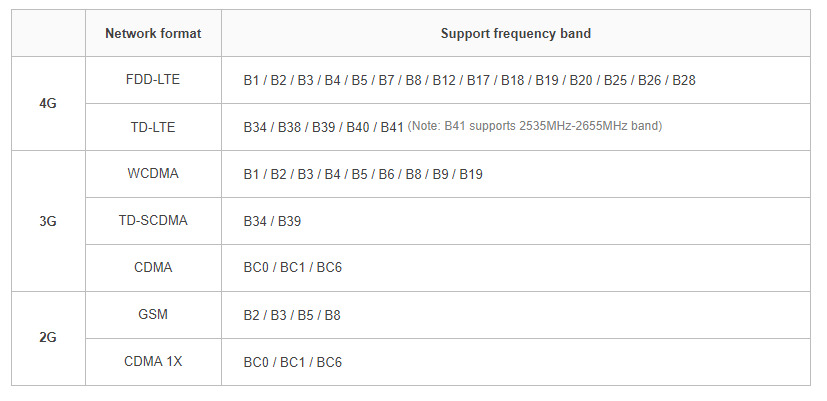Select the 2G generation cell
827x401 pixels.
point(48,338)
